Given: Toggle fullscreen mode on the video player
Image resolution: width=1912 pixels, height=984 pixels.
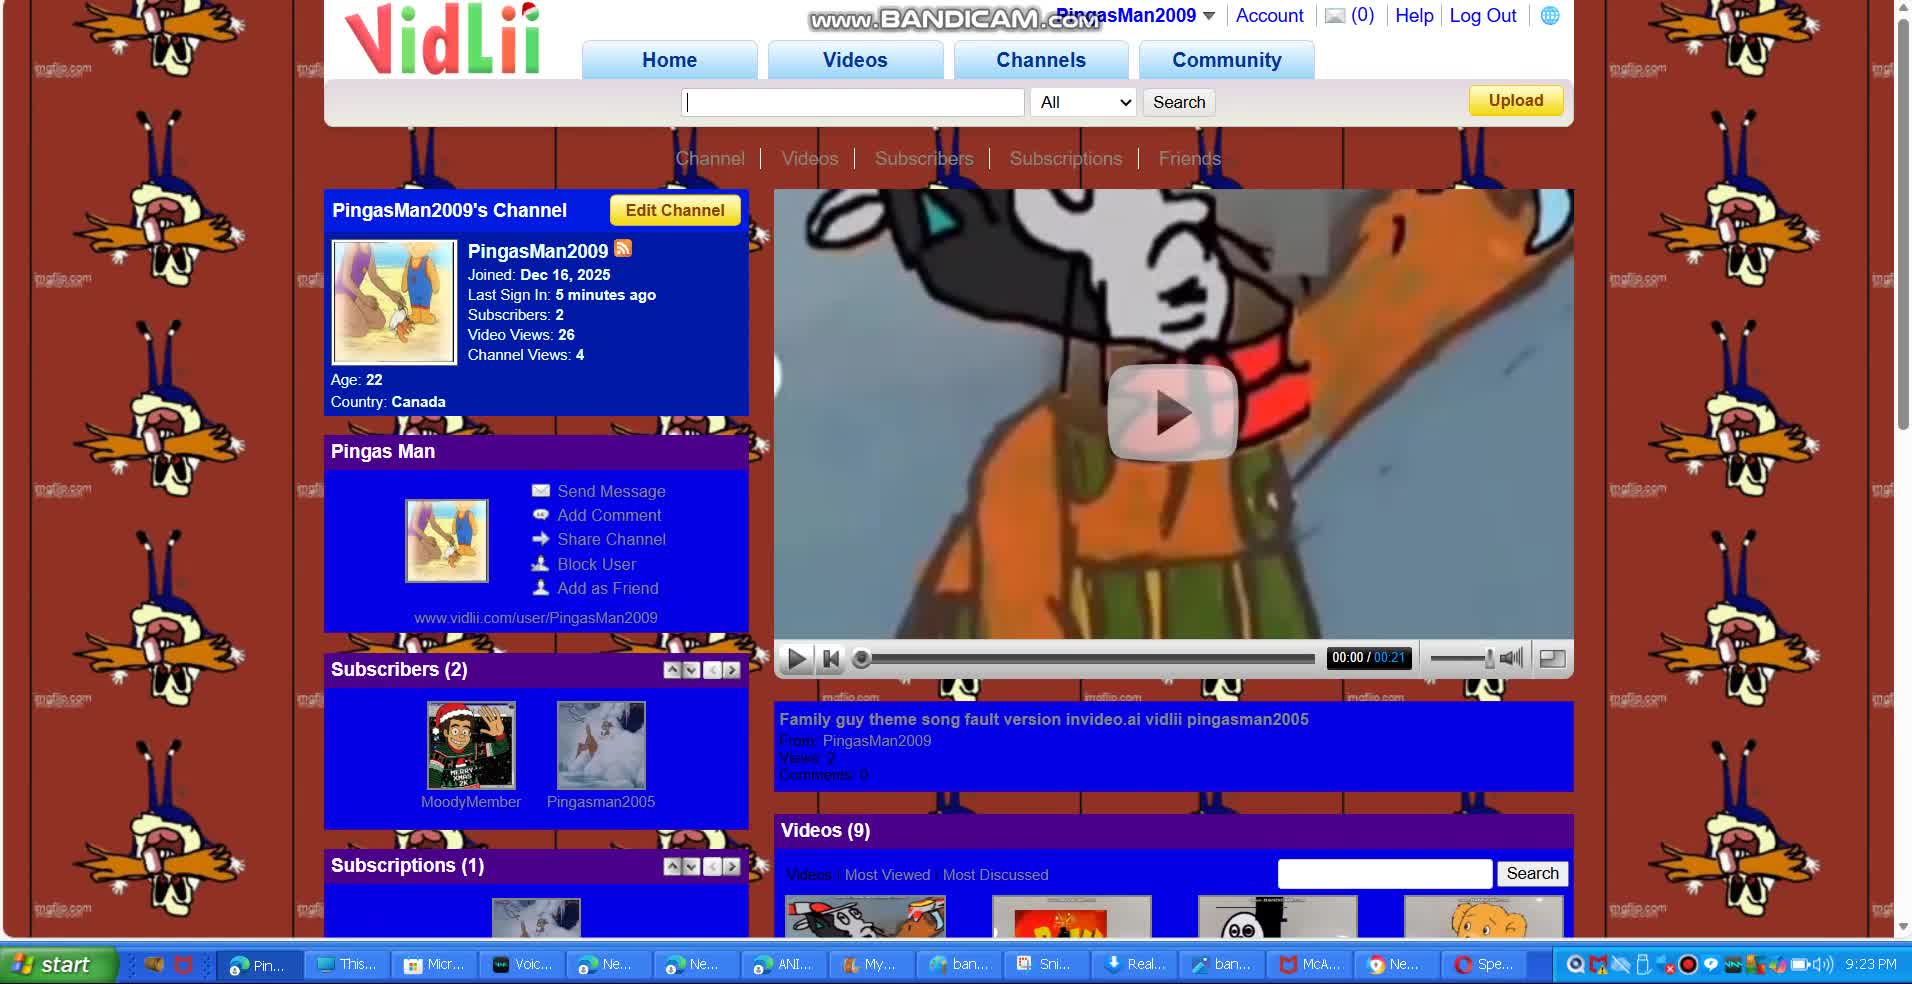Looking at the screenshot, I should [x=1553, y=658].
